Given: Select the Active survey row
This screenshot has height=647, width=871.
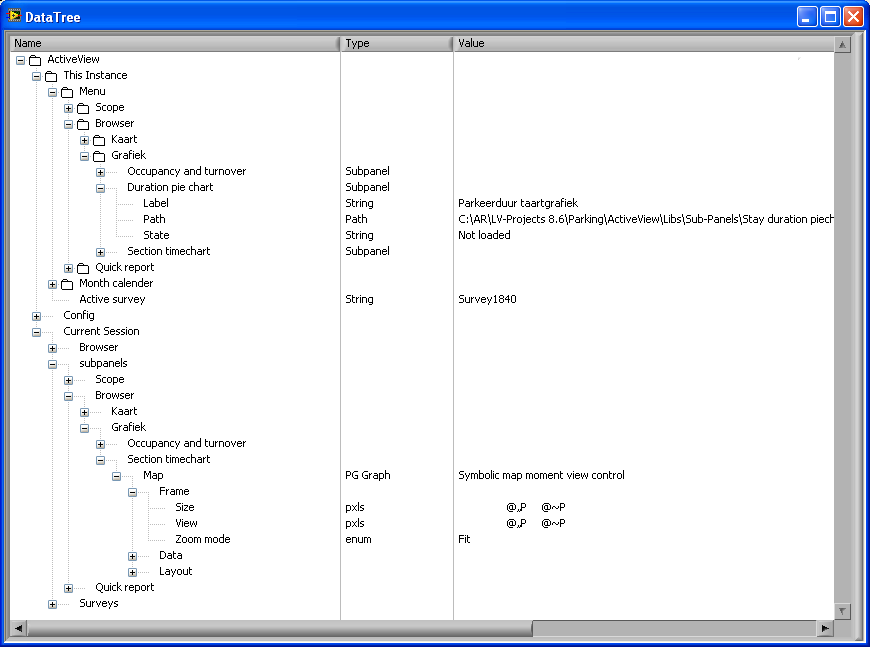Looking at the screenshot, I should 112,299.
